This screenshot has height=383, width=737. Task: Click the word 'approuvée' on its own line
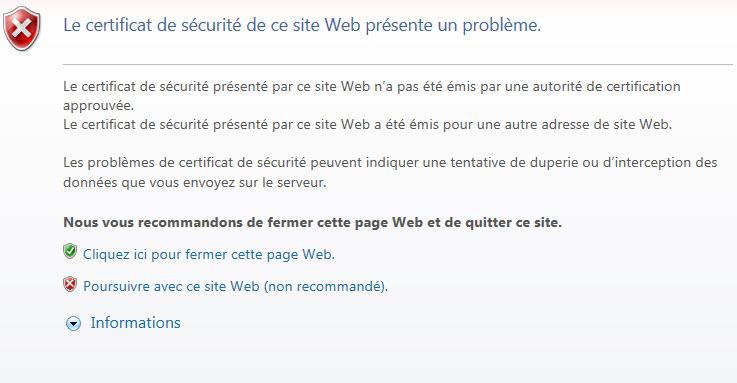click(x=99, y=106)
